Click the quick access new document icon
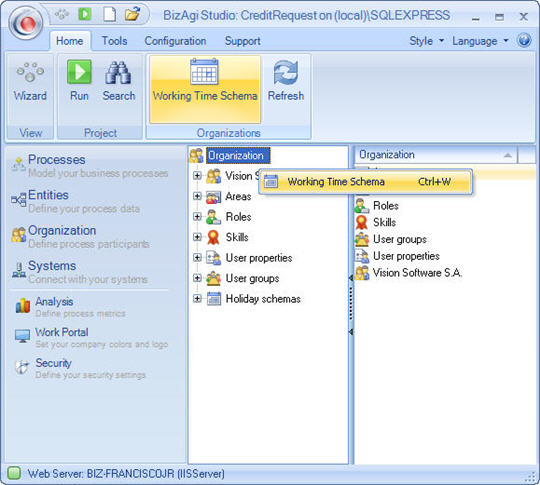 (110, 14)
